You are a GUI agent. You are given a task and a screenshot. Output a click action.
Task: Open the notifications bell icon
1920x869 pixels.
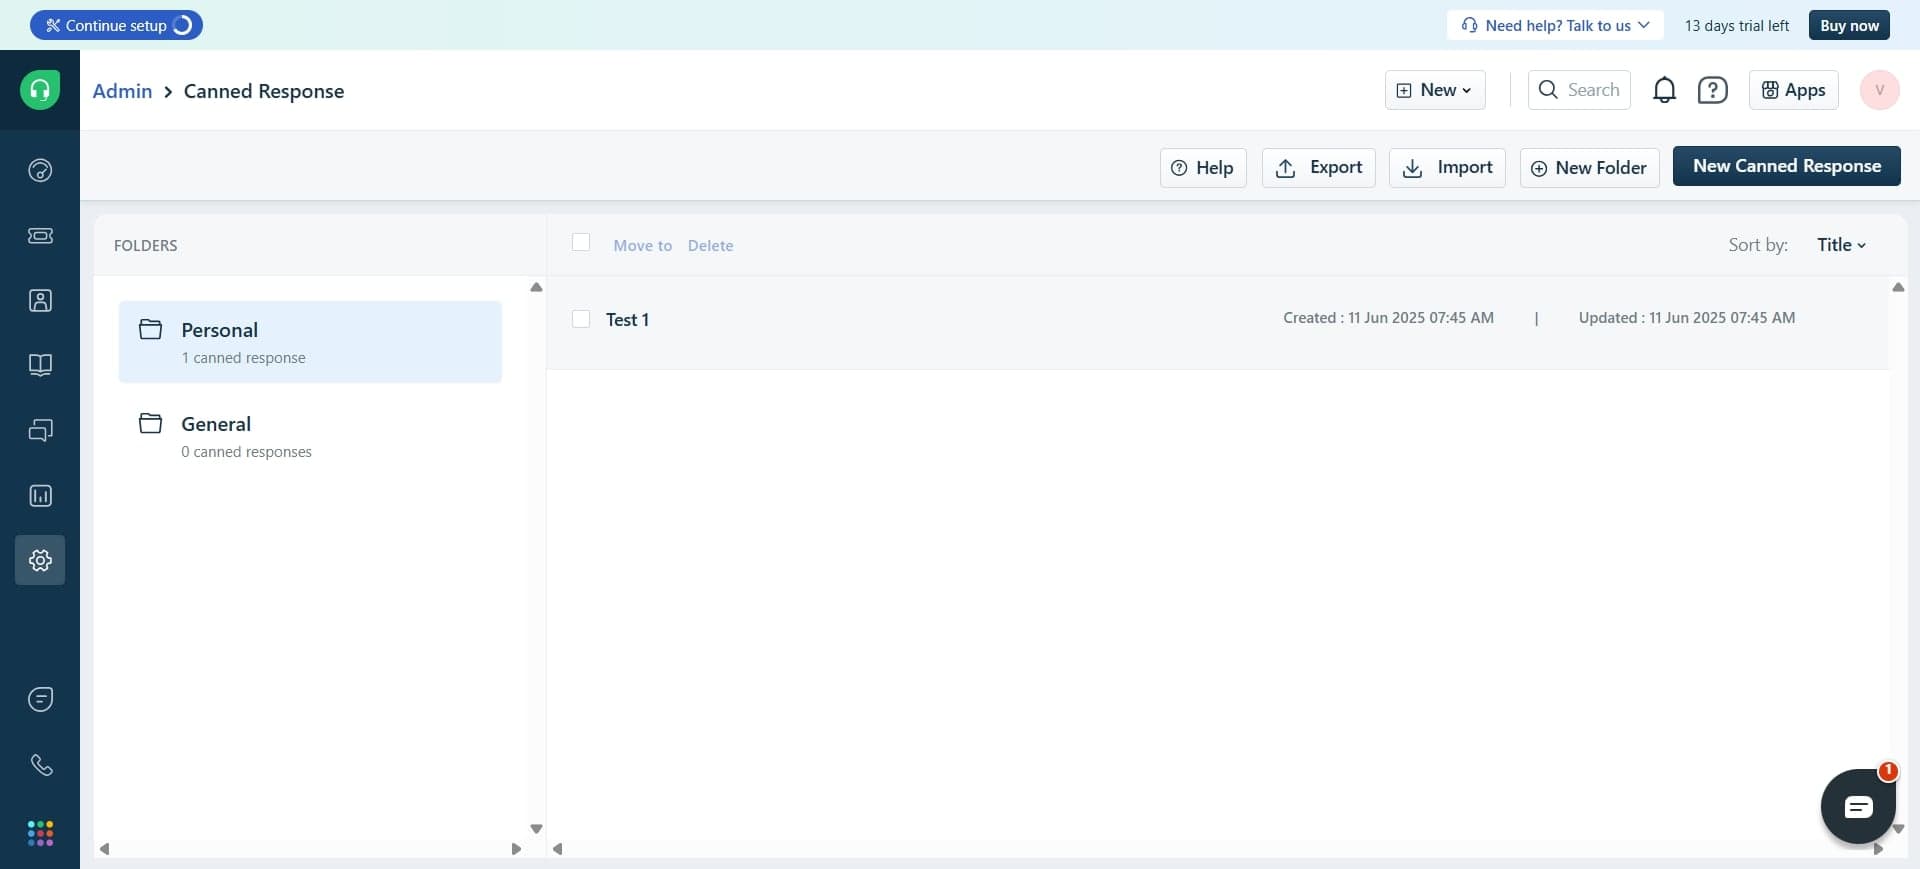[x=1664, y=90]
